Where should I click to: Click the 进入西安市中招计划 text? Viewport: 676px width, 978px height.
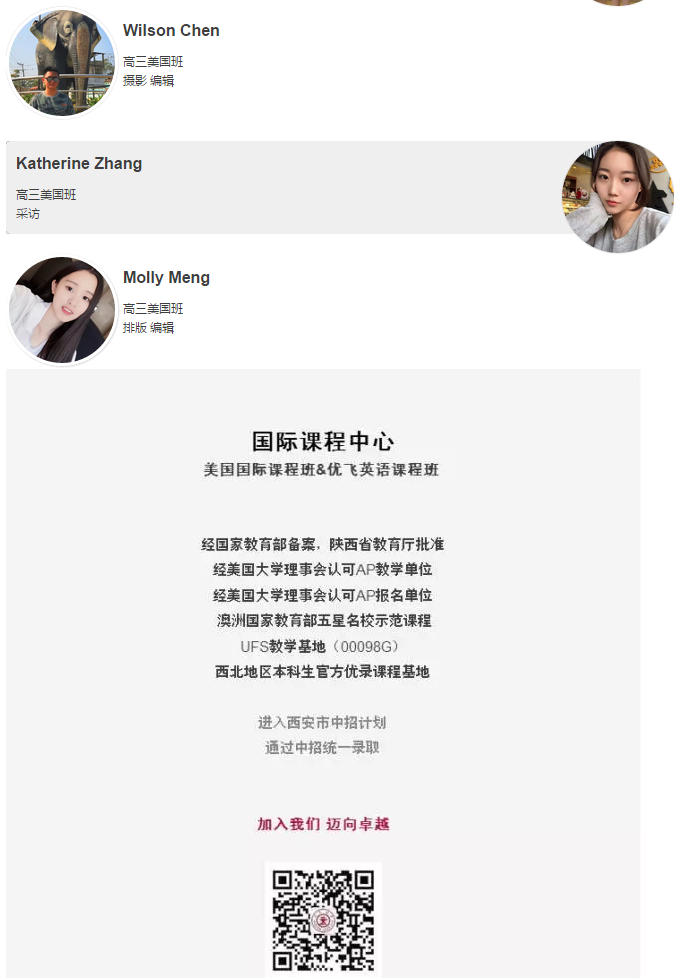coord(322,722)
